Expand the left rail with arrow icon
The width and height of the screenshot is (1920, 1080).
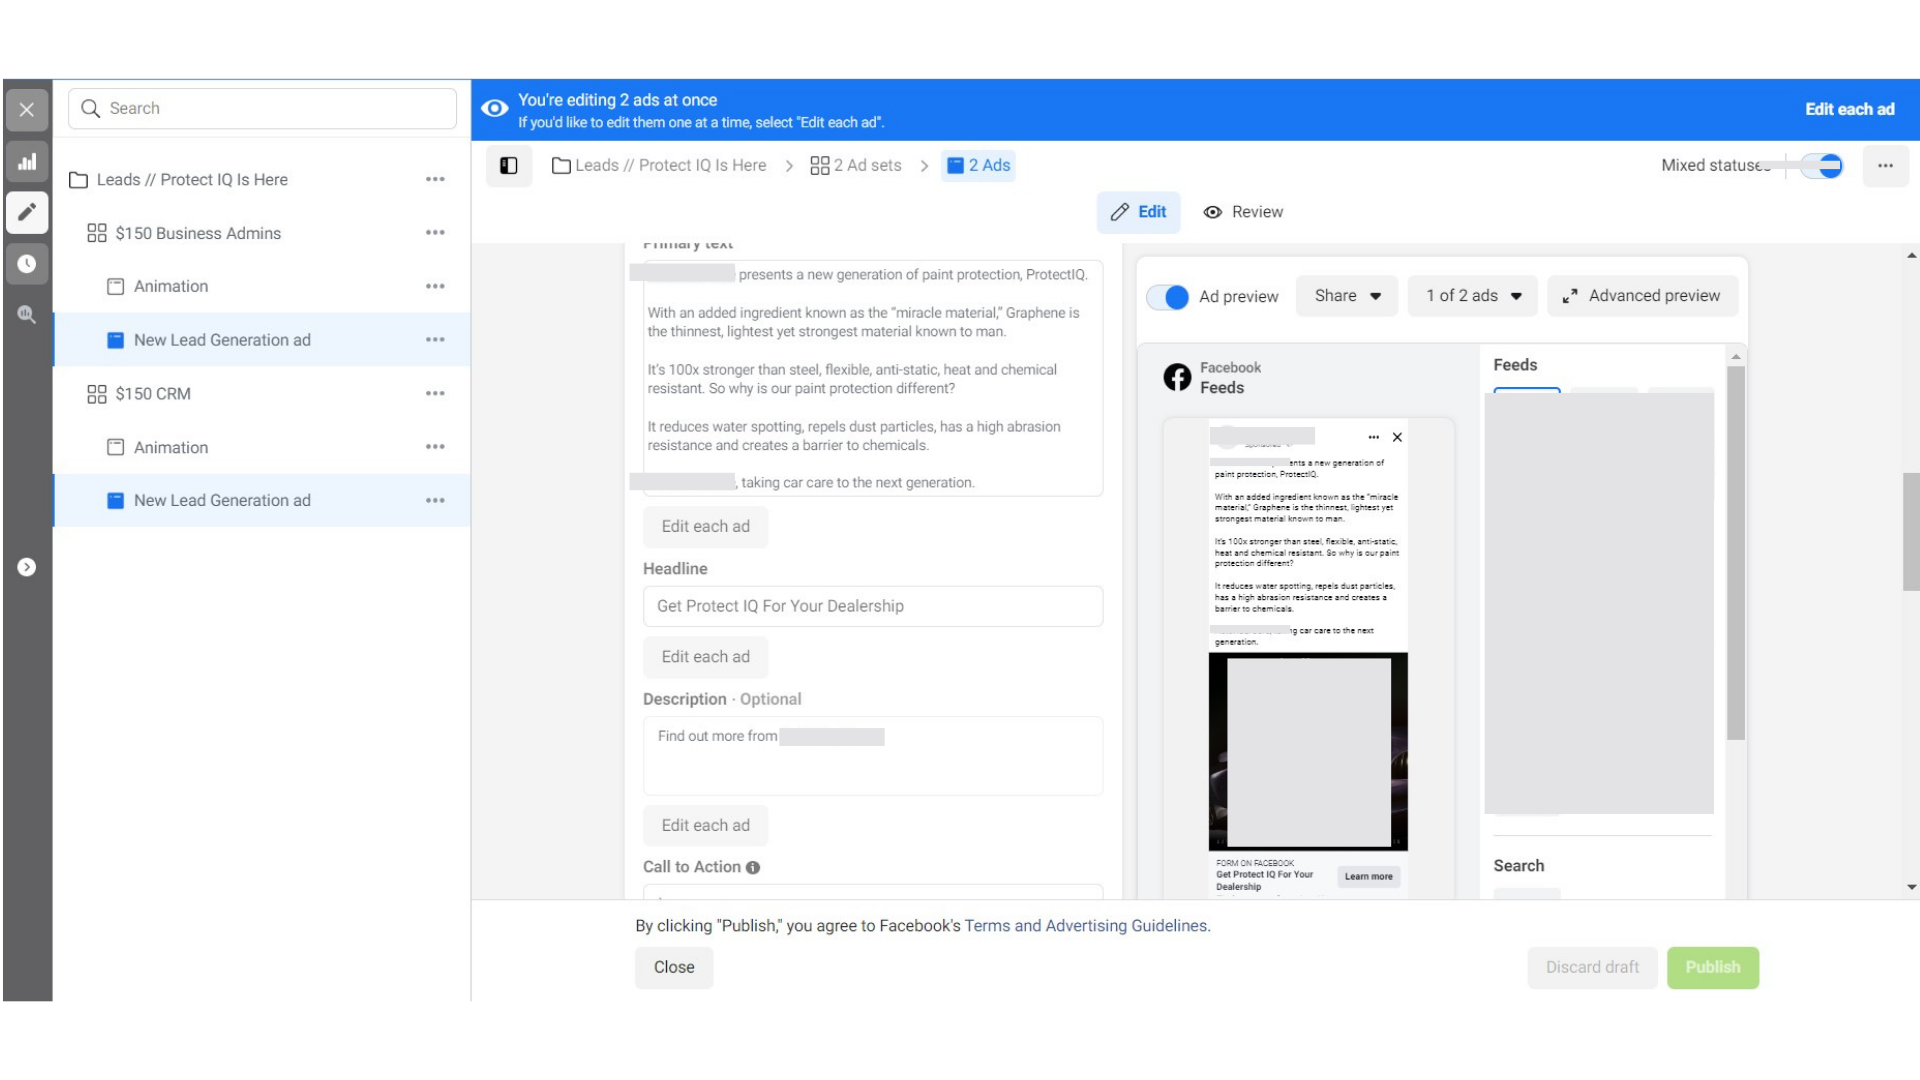pos(27,567)
